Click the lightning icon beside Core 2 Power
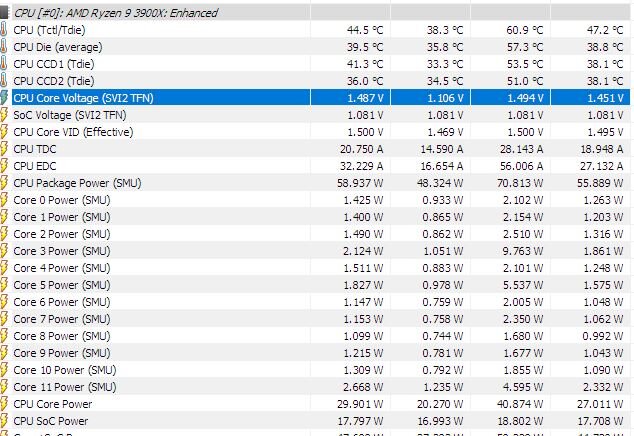 pos(4,234)
